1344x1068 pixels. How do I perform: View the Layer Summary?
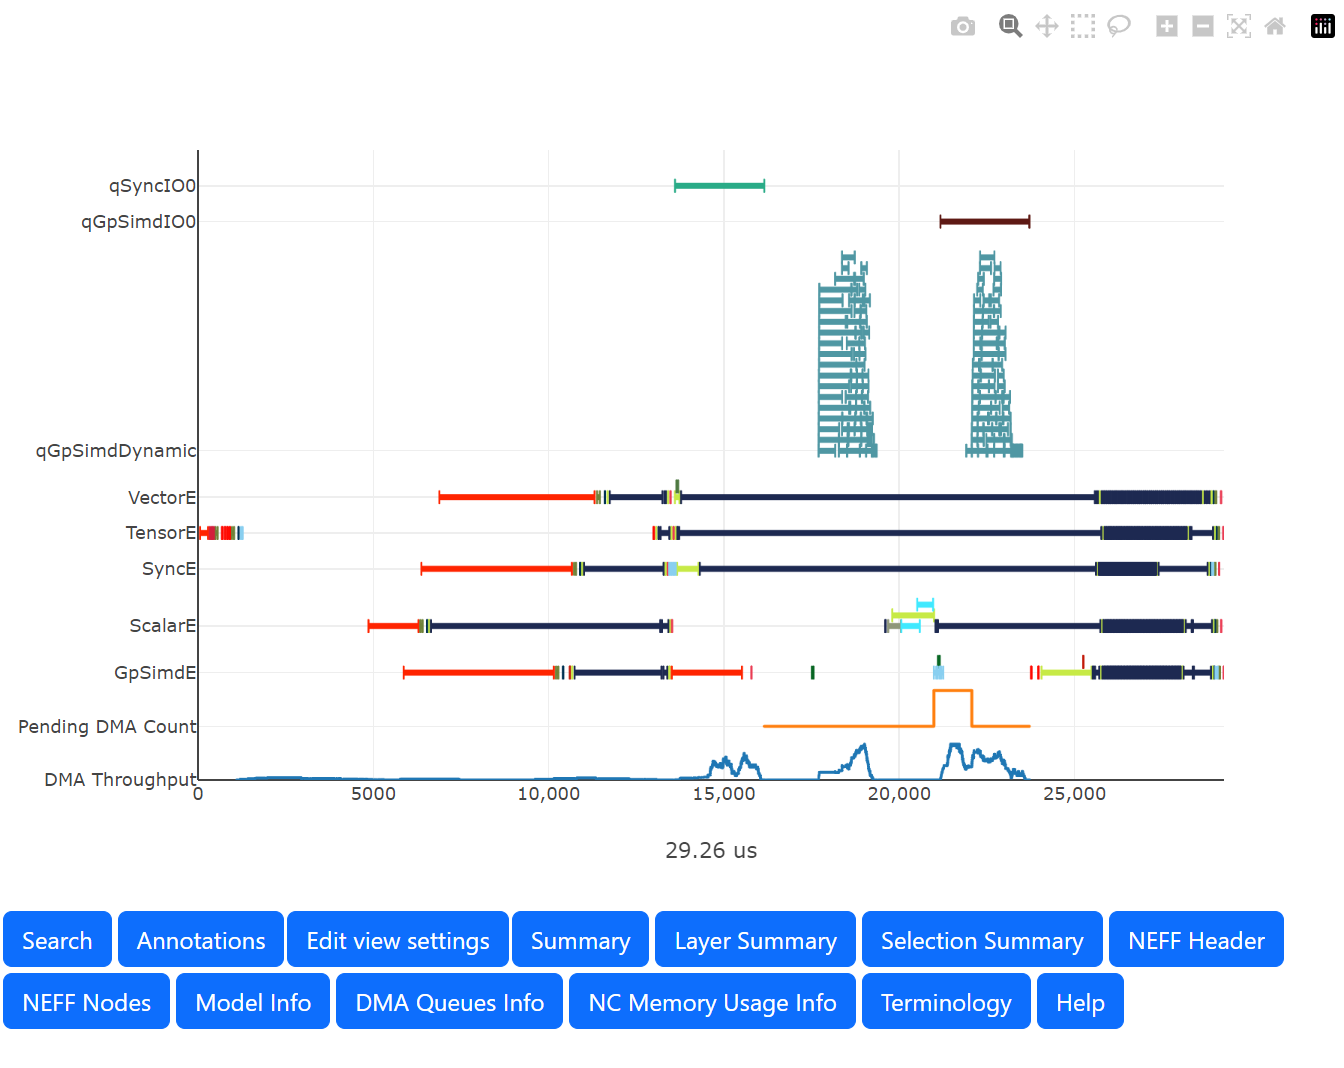pyautogui.click(x=755, y=940)
